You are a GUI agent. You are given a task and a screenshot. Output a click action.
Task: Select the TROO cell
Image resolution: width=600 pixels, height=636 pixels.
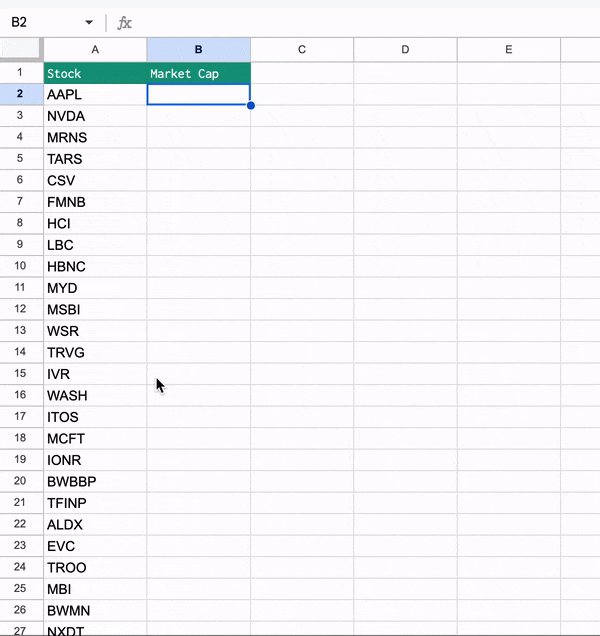95,567
